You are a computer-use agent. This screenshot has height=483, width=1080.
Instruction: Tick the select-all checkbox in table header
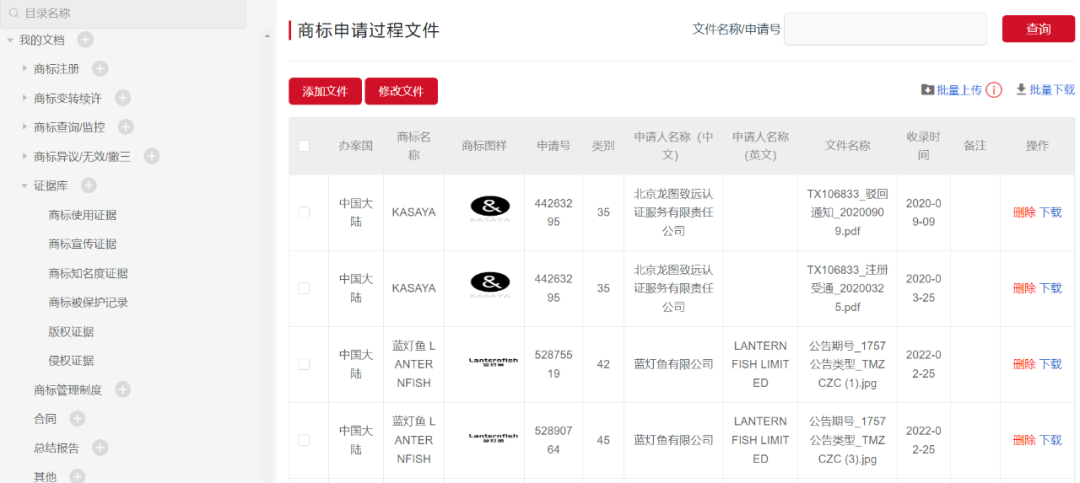pos(304,146)
